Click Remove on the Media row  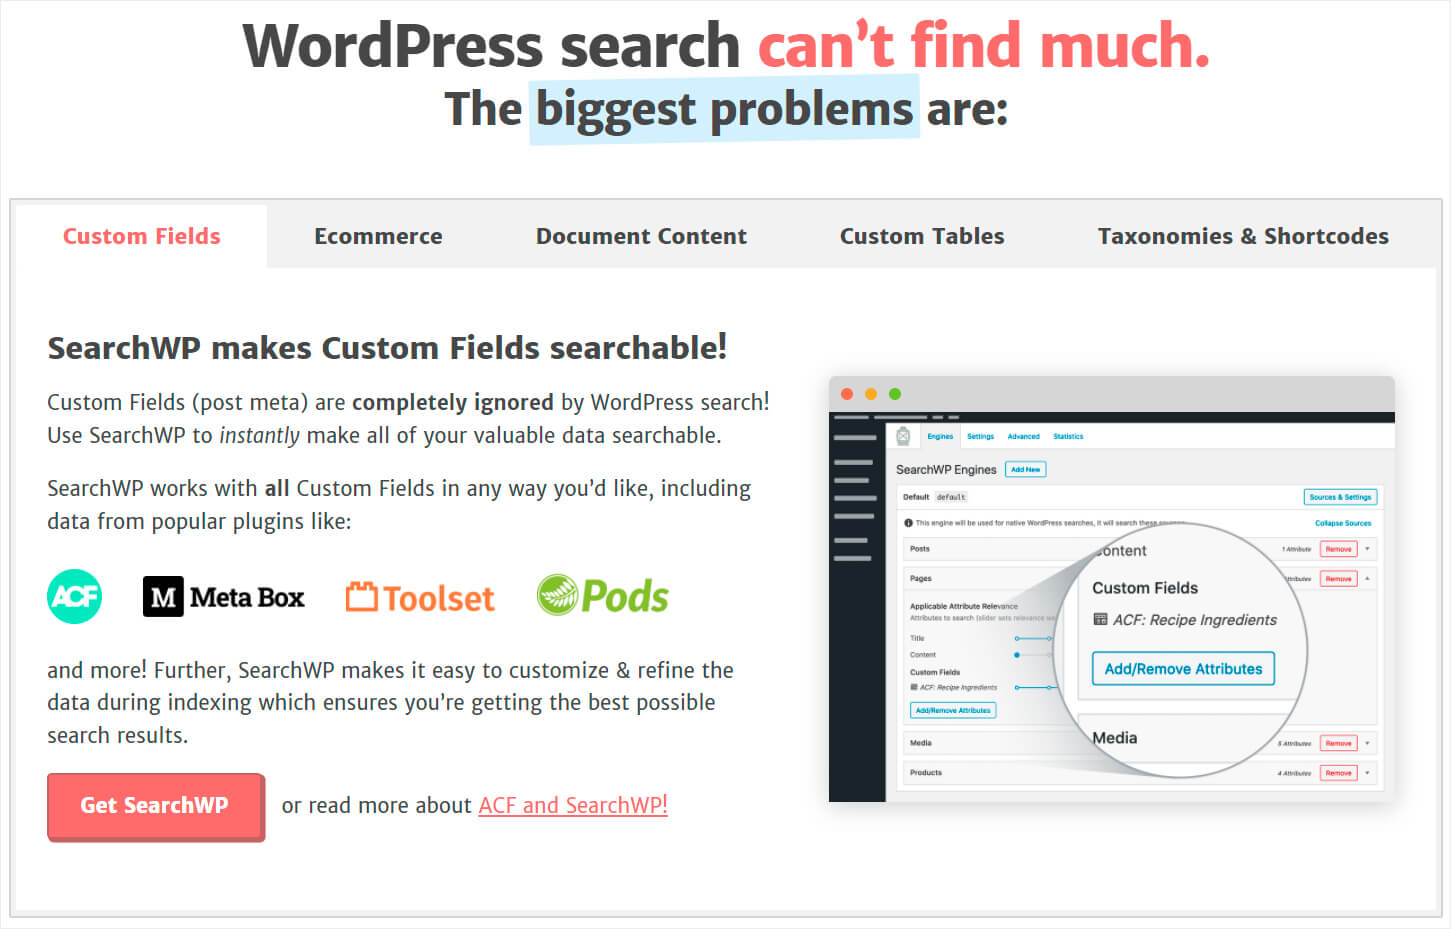(1338, 743)
